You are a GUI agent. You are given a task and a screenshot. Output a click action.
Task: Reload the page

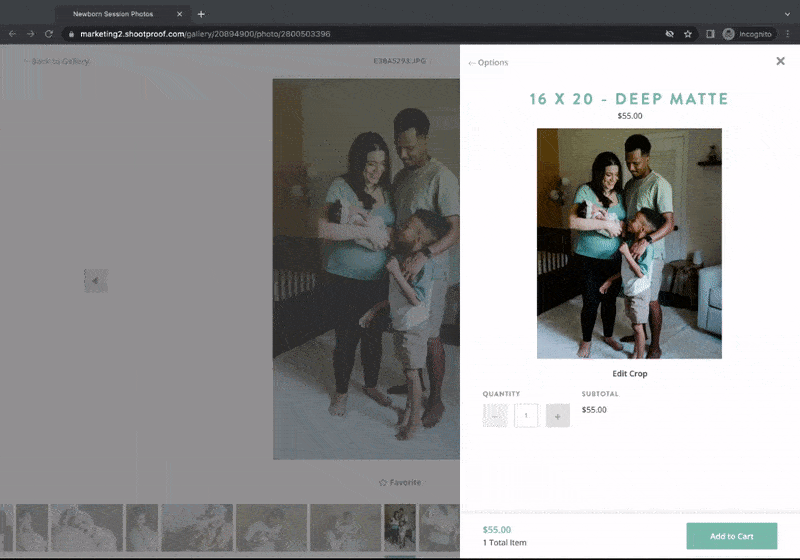(x=48, y=34)
